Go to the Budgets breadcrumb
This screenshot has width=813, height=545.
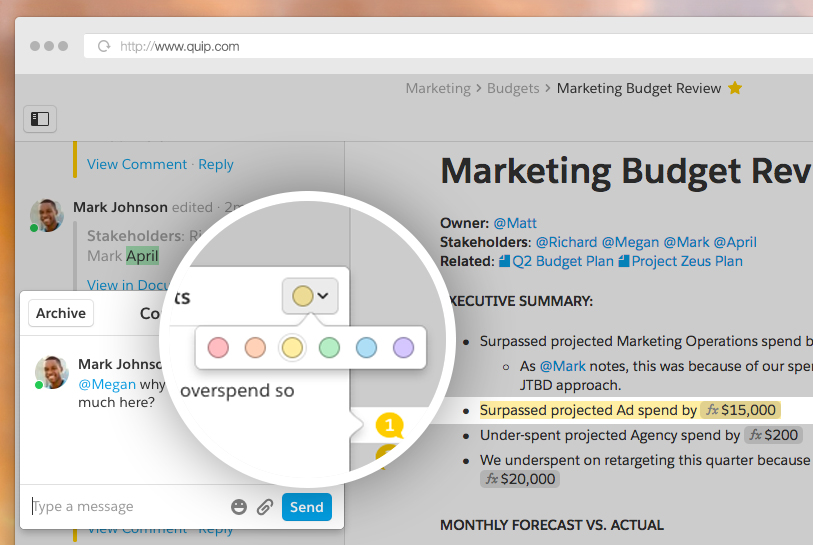(x=513, y=89)
